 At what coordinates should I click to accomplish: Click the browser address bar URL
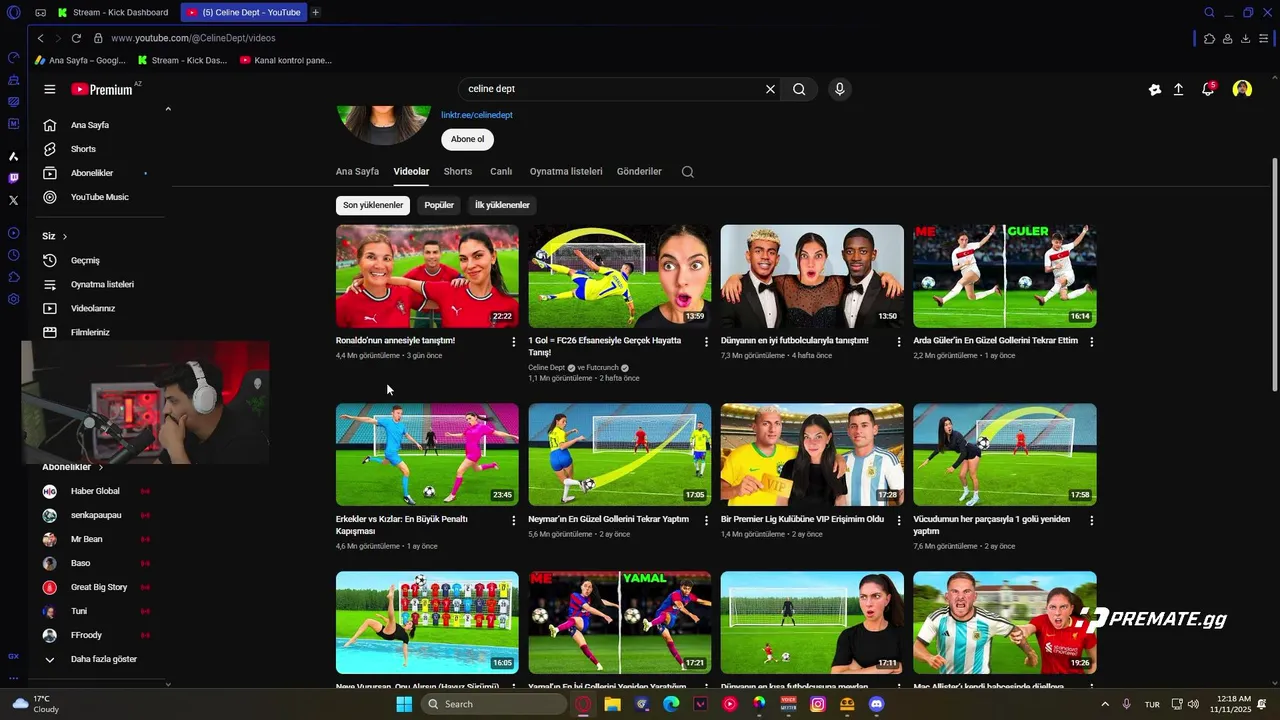click(x=193, y=38)
